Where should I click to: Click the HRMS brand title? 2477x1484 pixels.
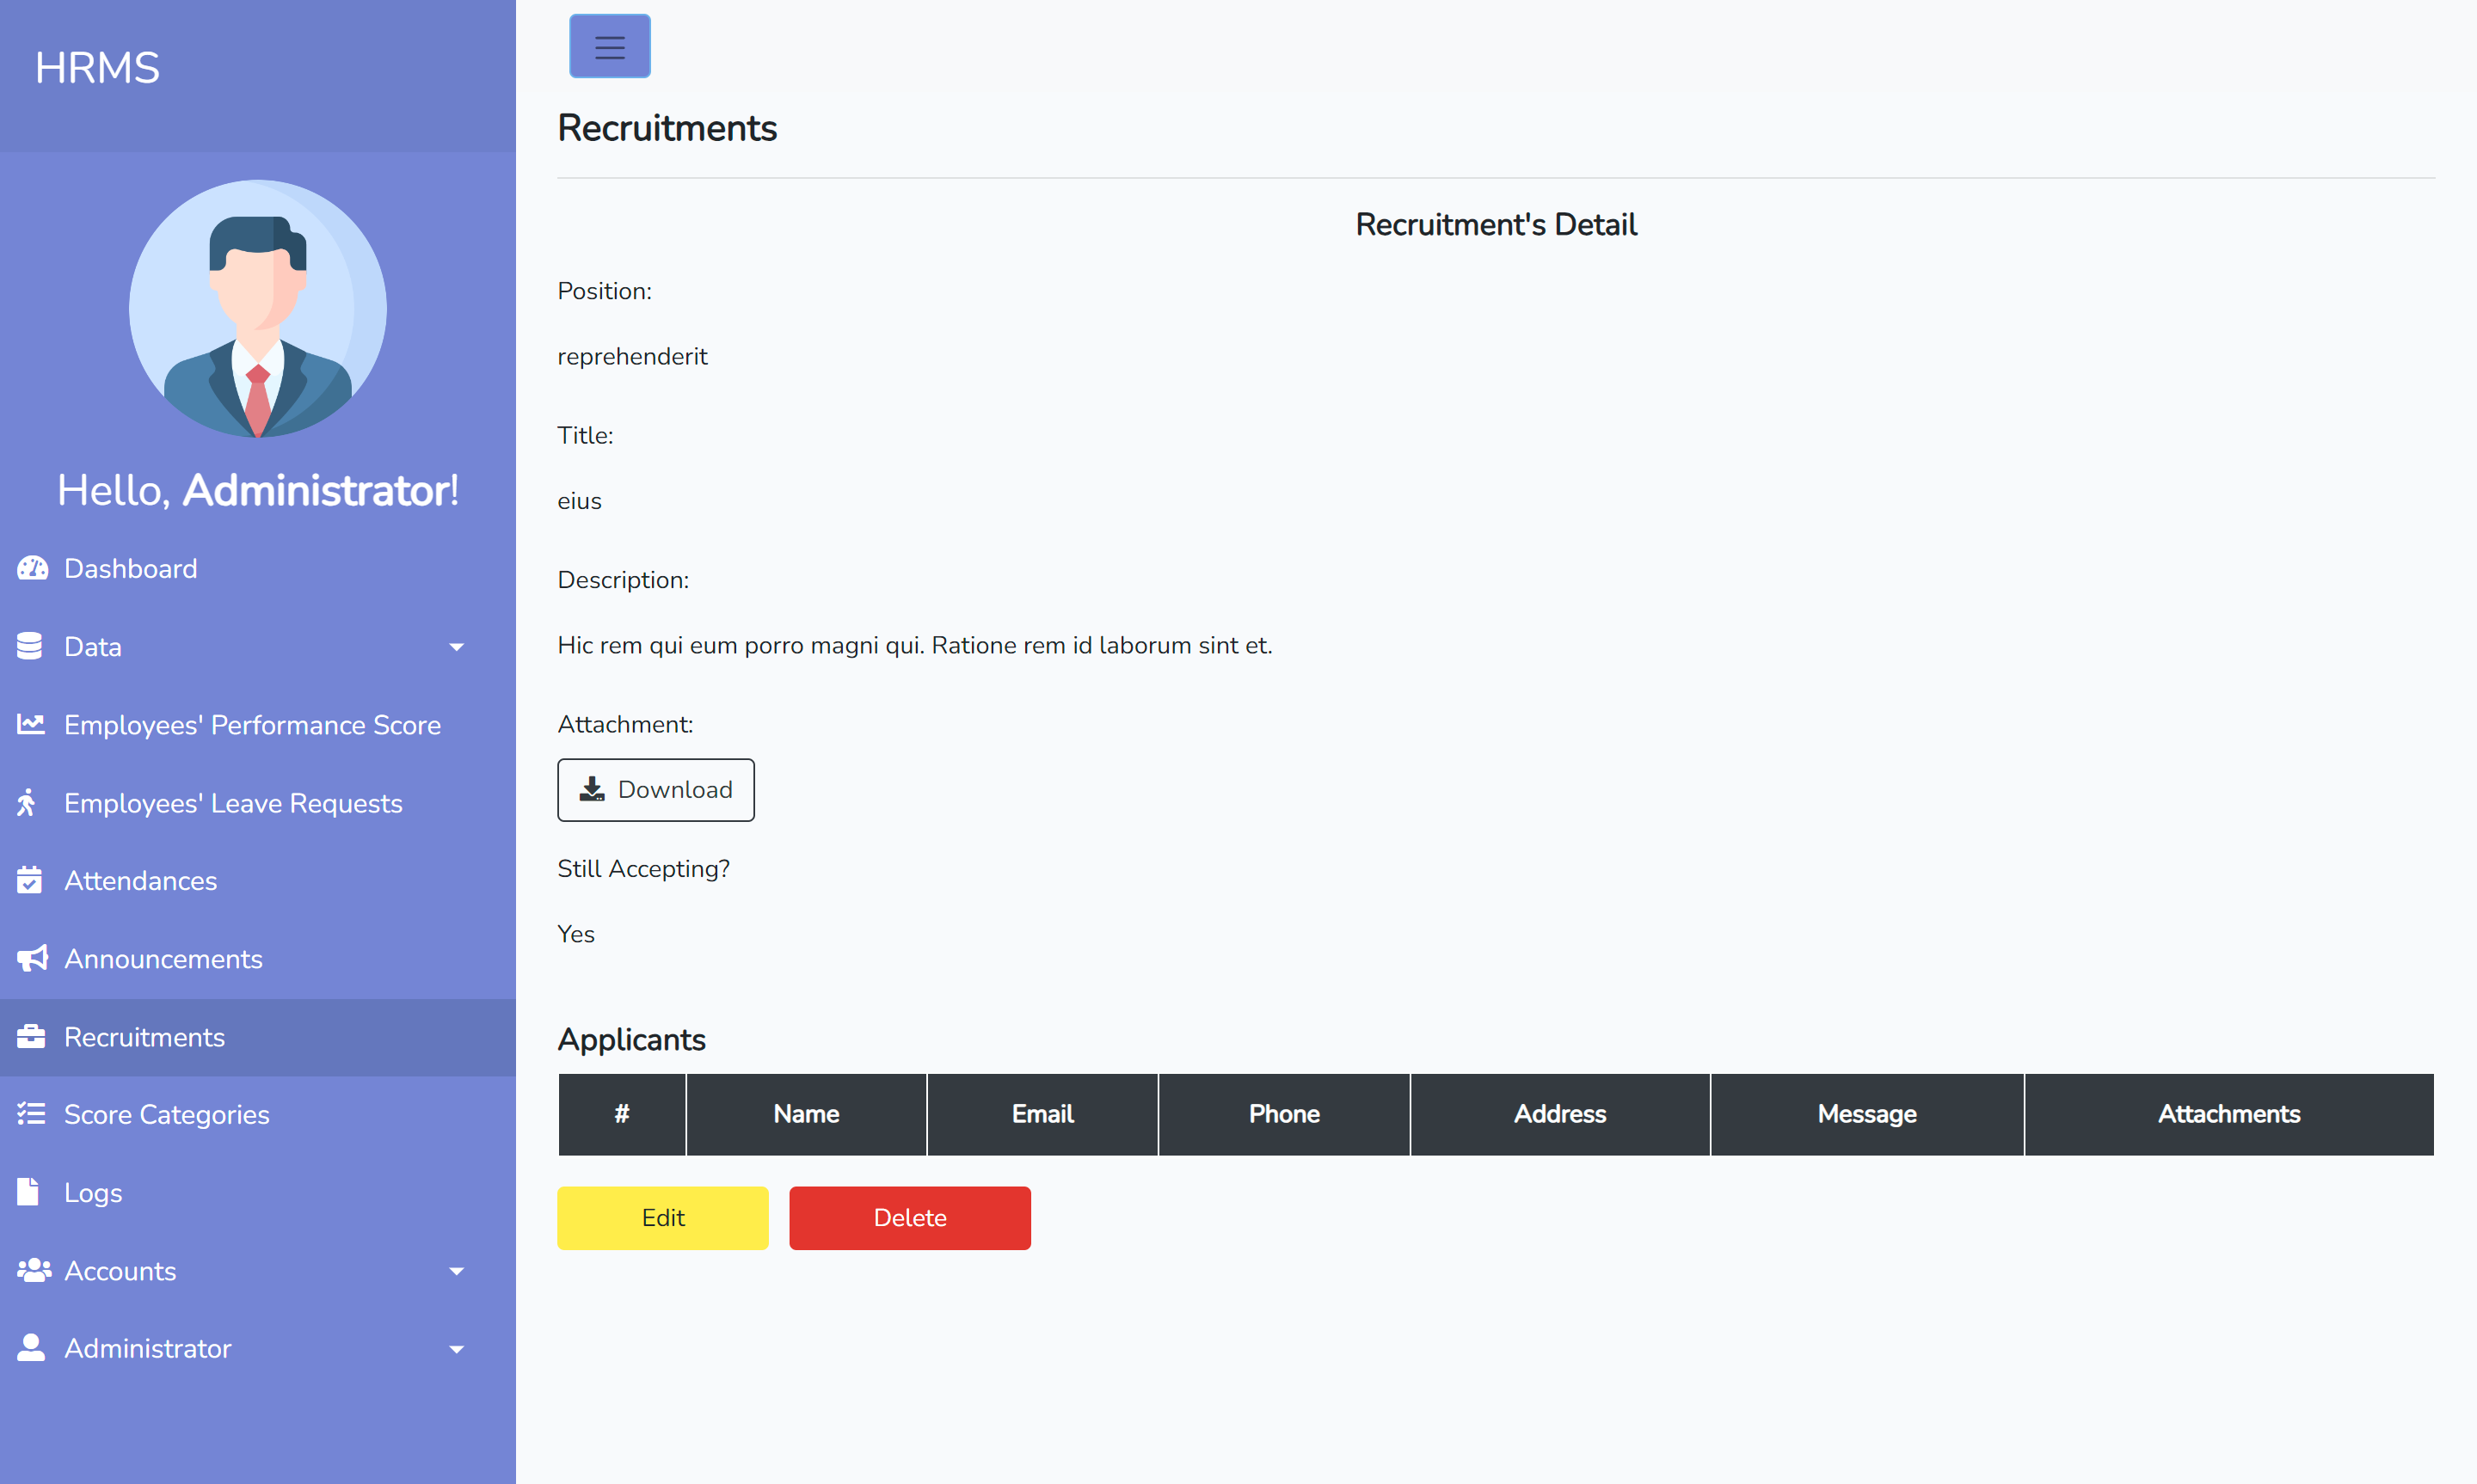point(97,68)
